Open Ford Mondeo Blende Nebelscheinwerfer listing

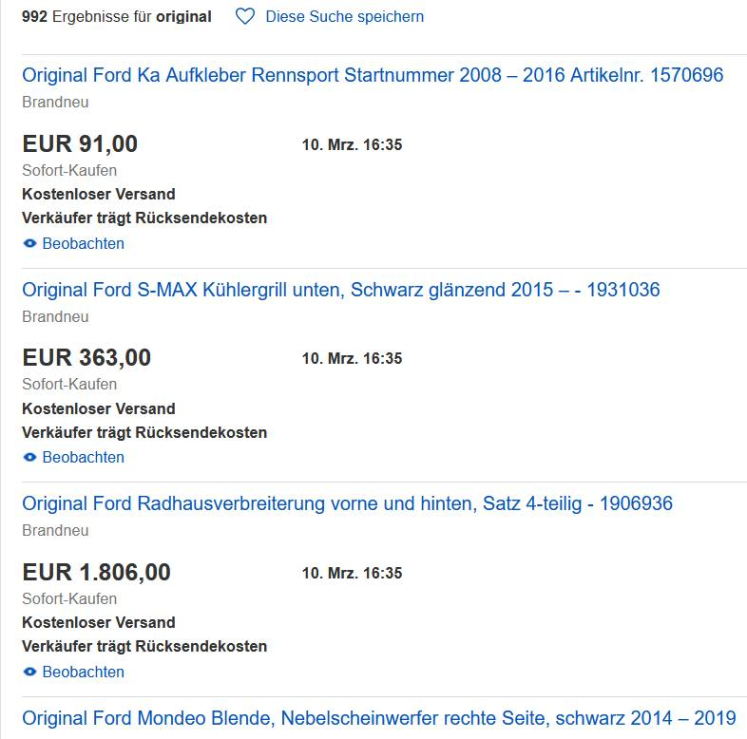pyautogui.click(x=379, y=718)
